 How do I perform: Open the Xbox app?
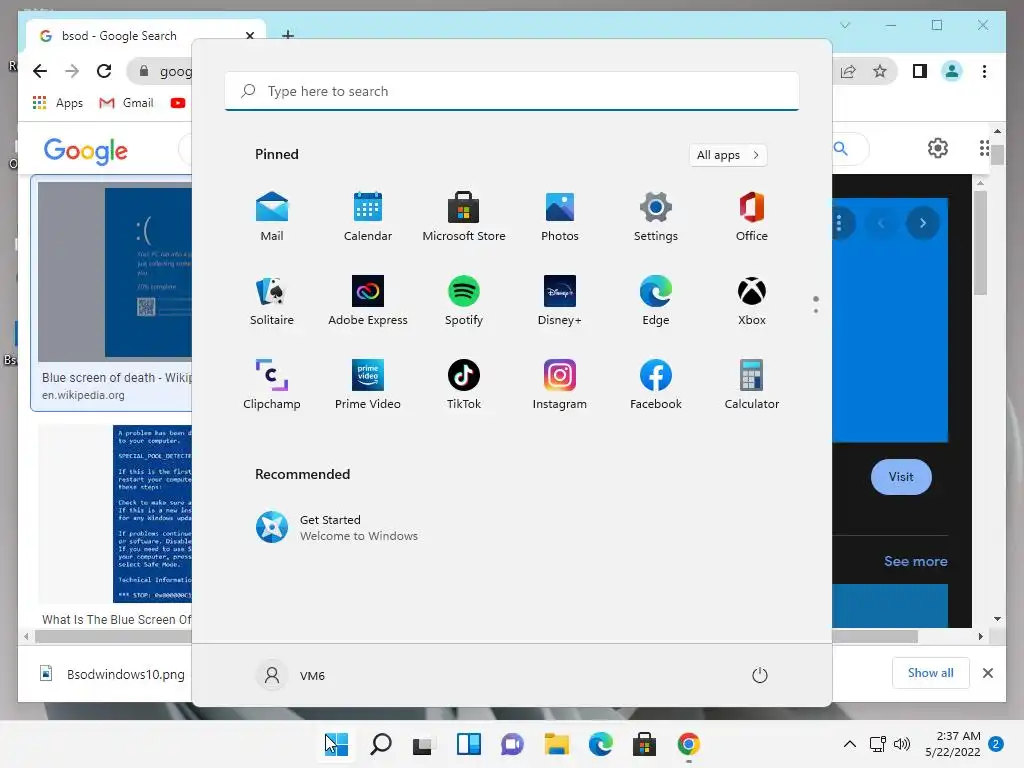752,301
